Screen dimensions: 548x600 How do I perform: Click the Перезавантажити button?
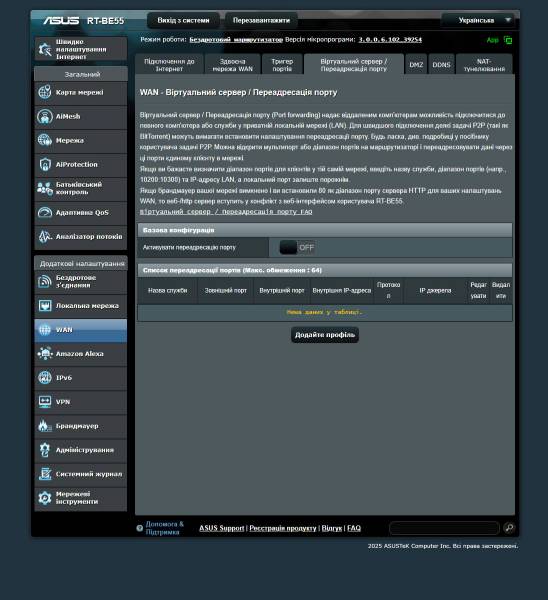(261, 20)
